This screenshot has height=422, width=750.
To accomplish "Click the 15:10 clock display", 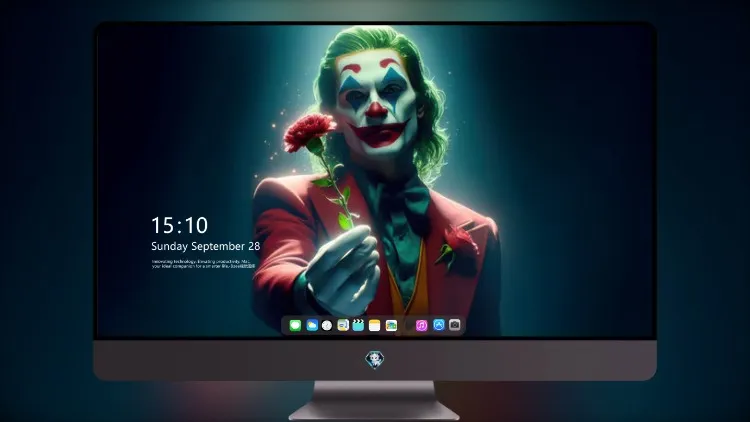I will [179, 225].
